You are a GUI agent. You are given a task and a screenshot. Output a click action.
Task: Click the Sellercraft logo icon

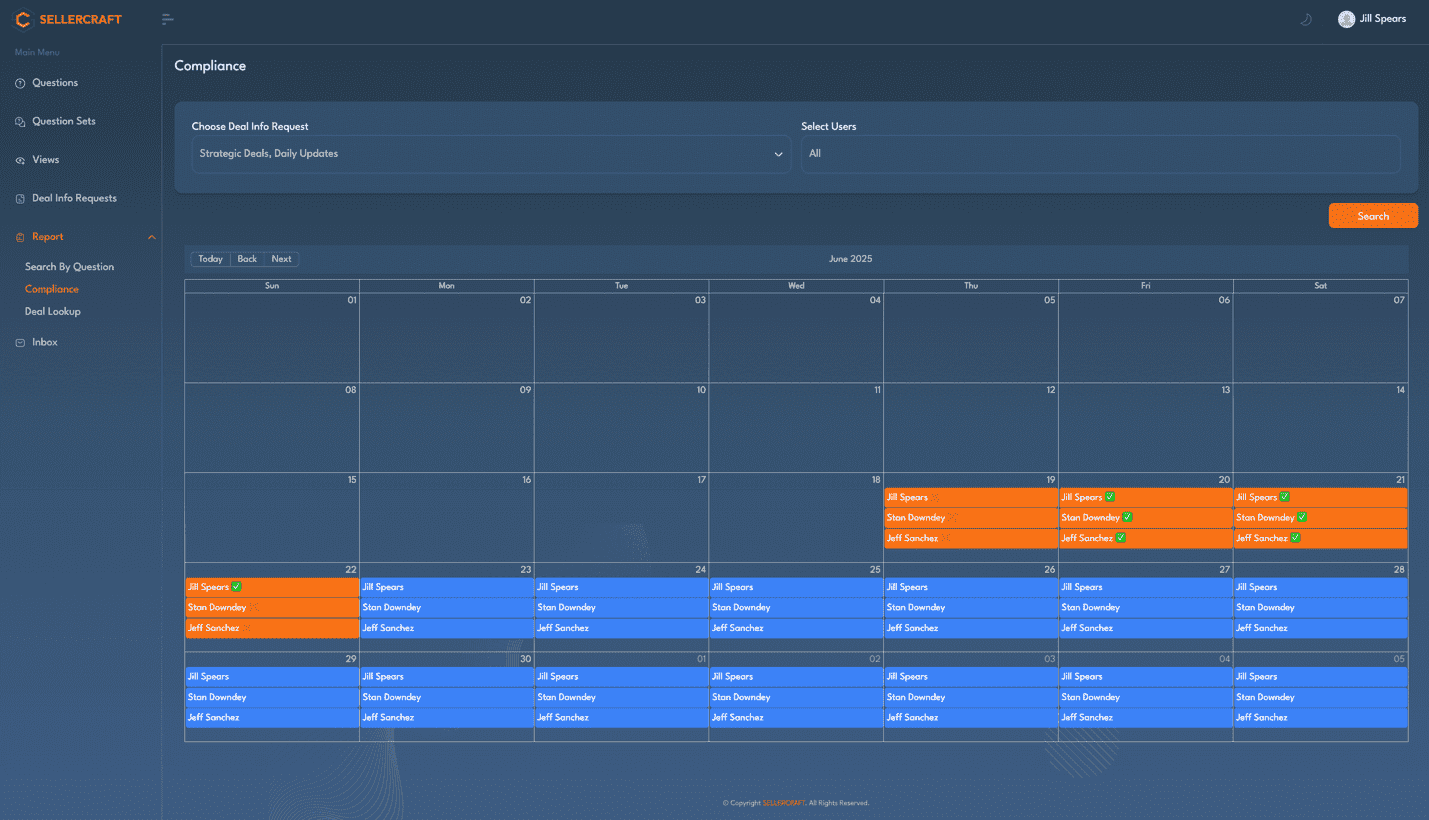[23, 19]
